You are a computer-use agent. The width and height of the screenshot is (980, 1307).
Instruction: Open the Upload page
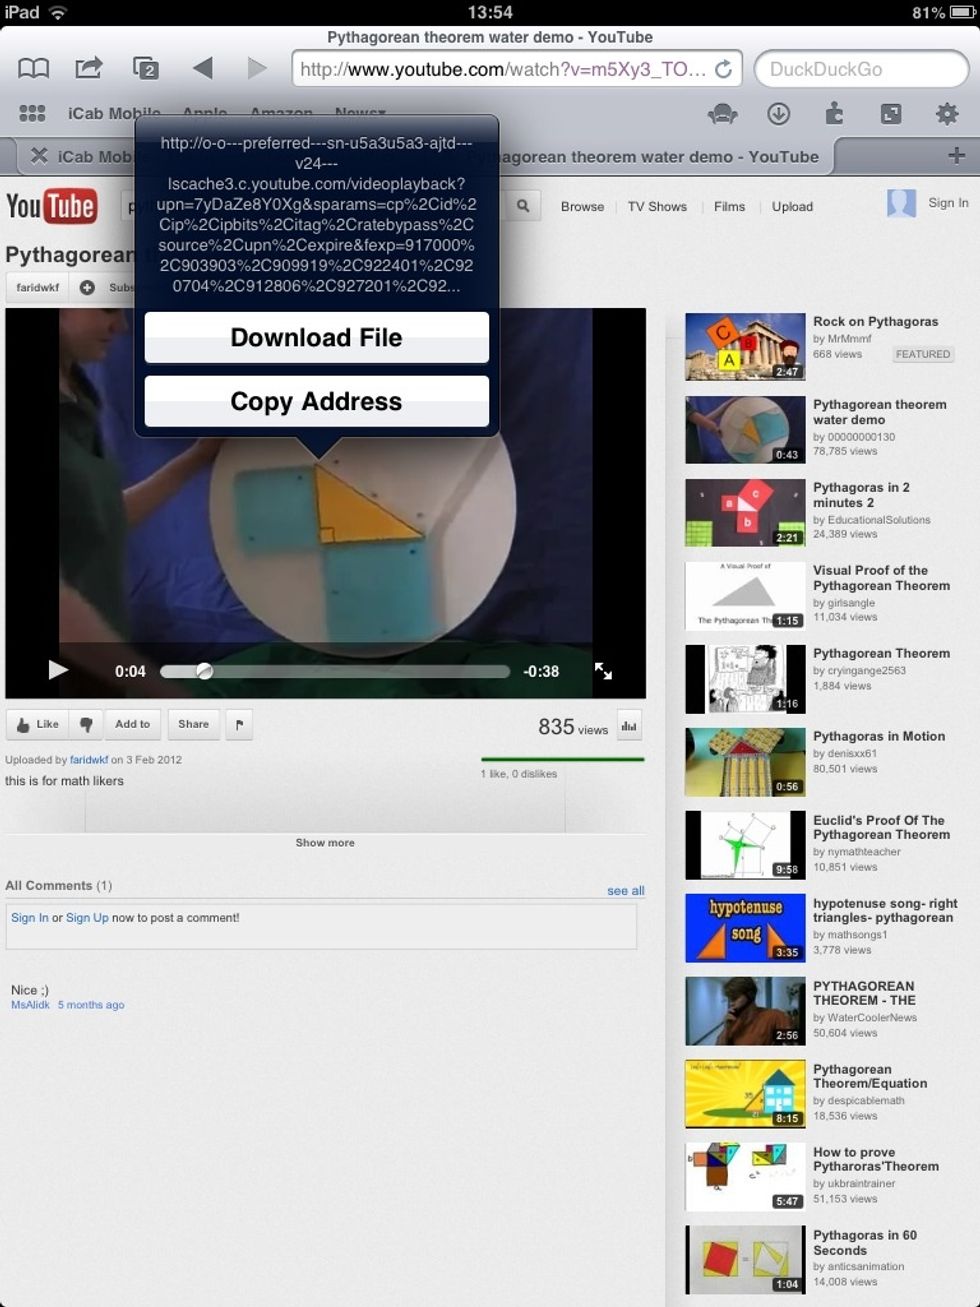pos(792,207)
